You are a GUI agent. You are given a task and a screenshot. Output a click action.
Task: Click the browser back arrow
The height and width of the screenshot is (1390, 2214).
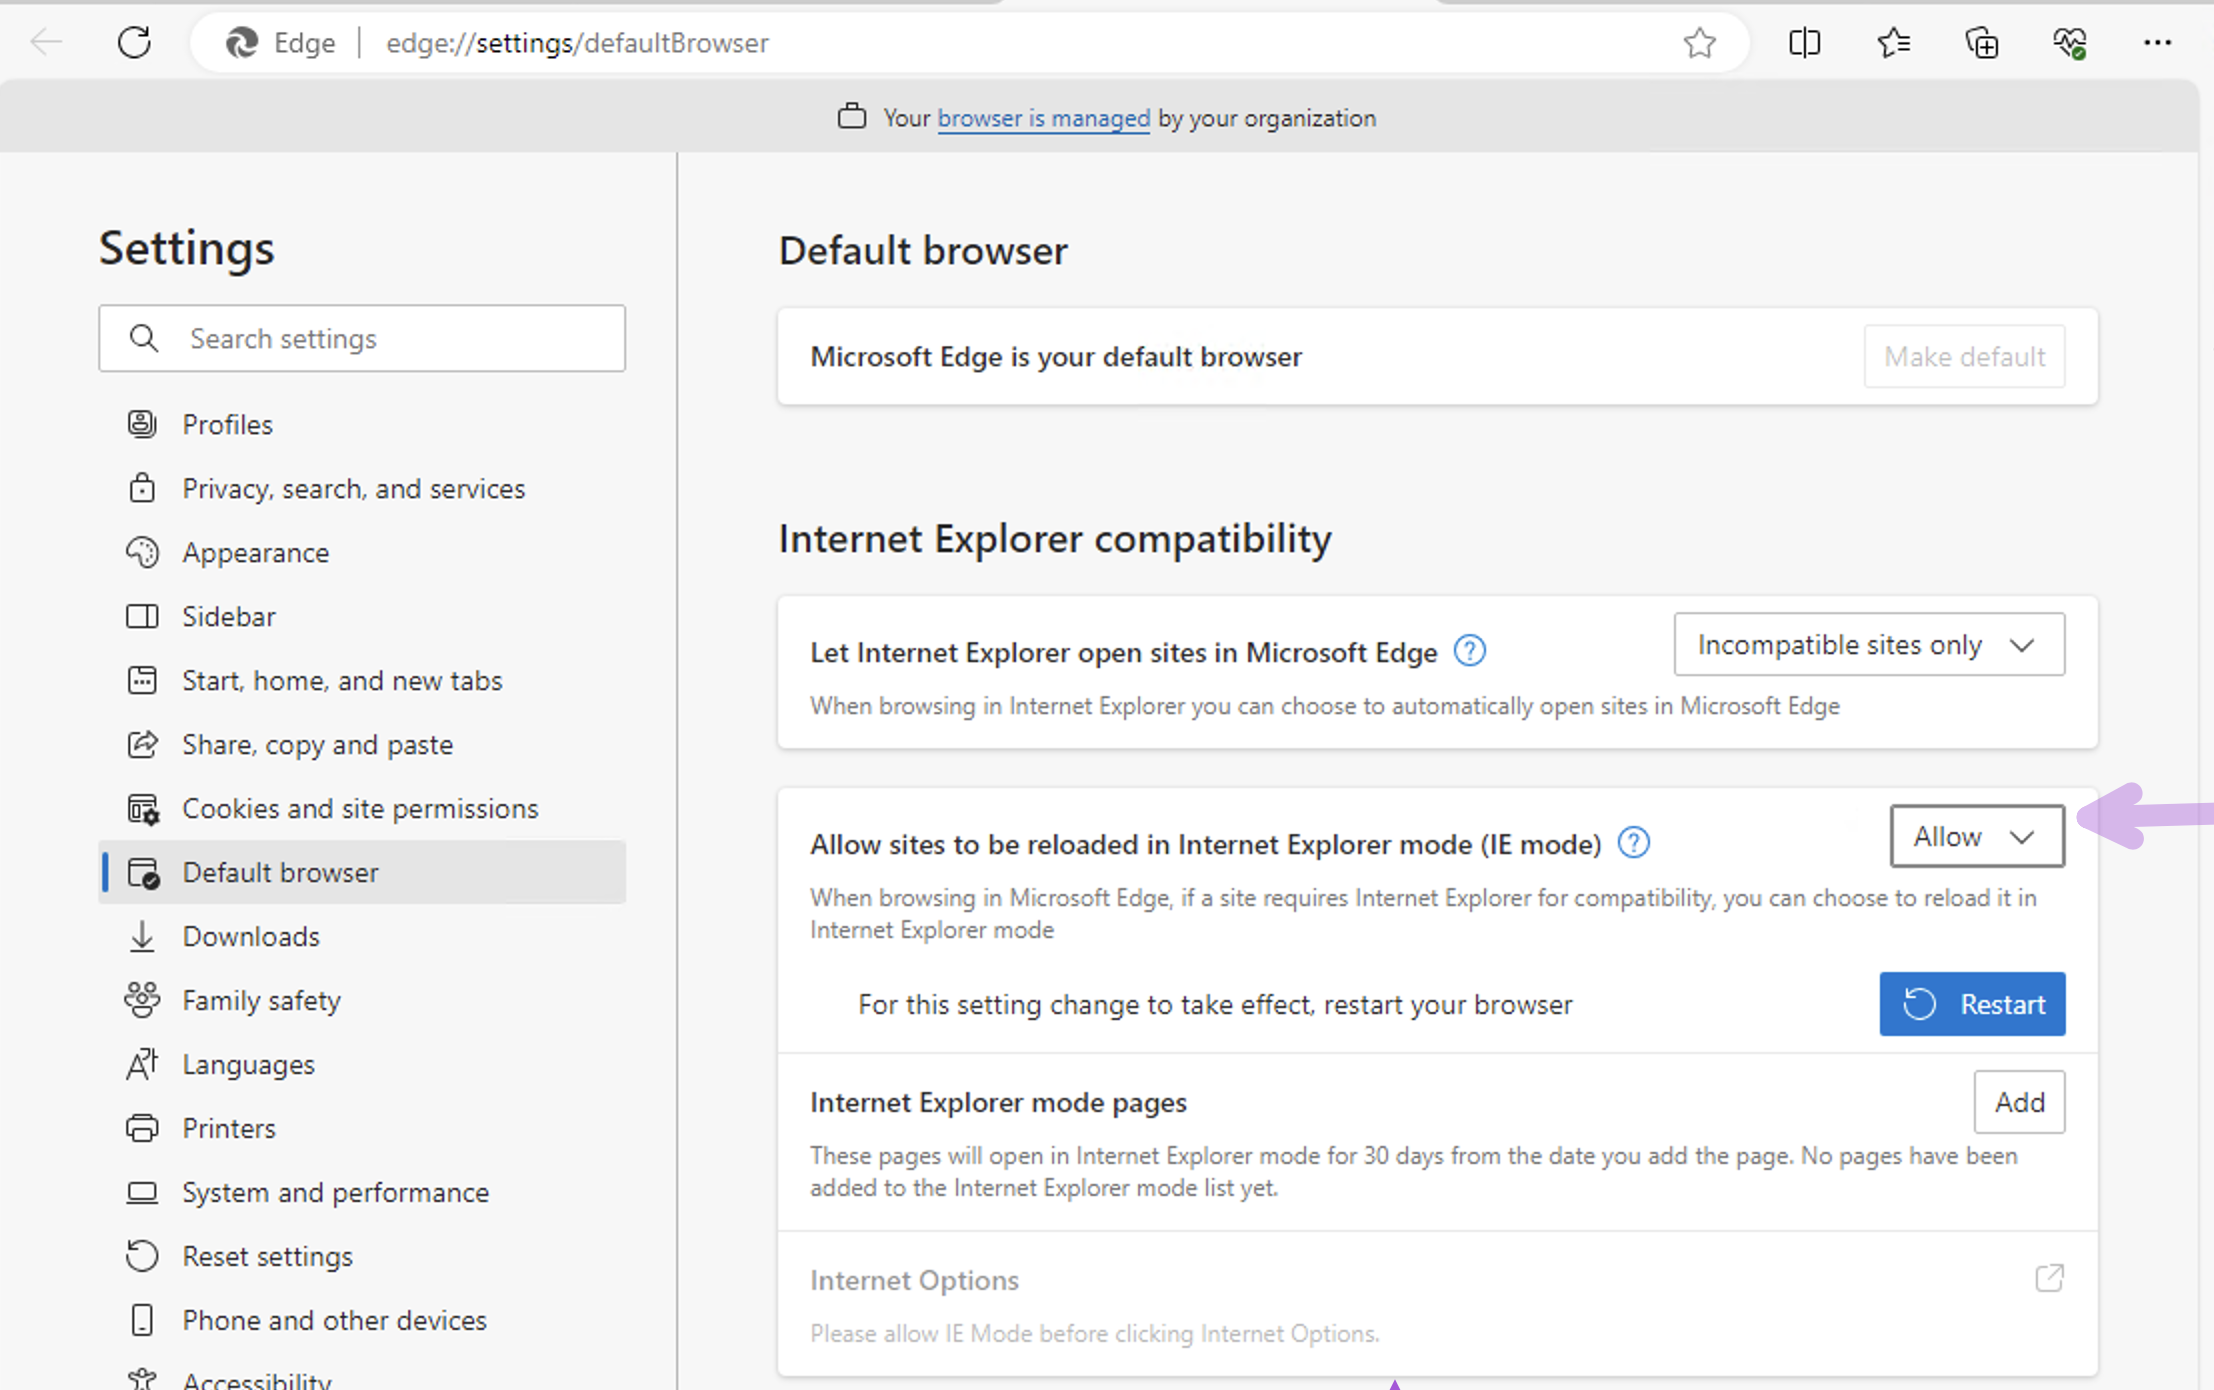click(x=46, y=42)
